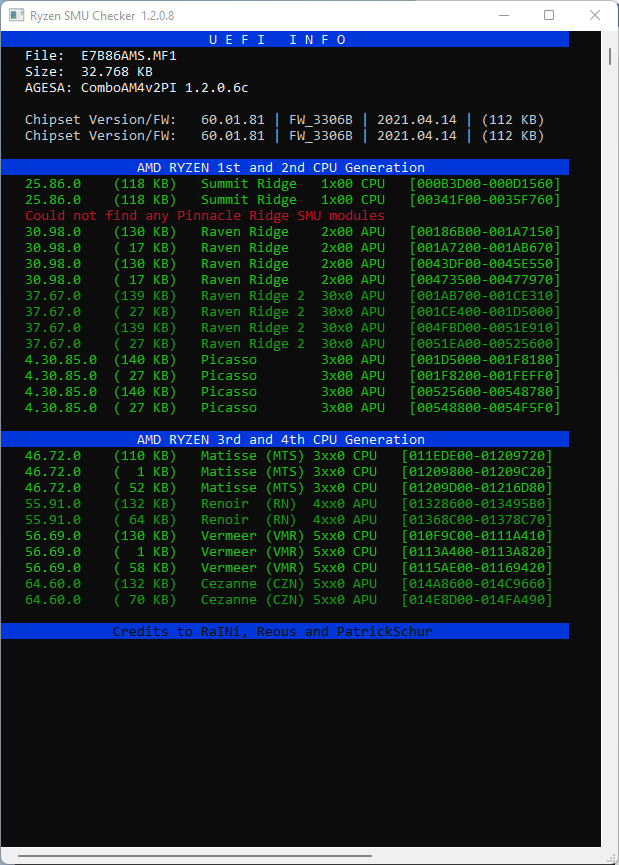Select Raven Ridge address [00473500-00477970]

coord(484,280)
